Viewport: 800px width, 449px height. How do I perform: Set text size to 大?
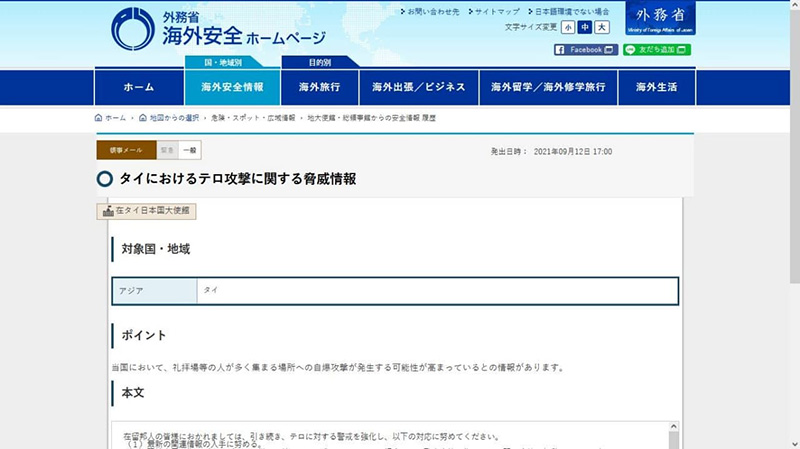(602, 27)
